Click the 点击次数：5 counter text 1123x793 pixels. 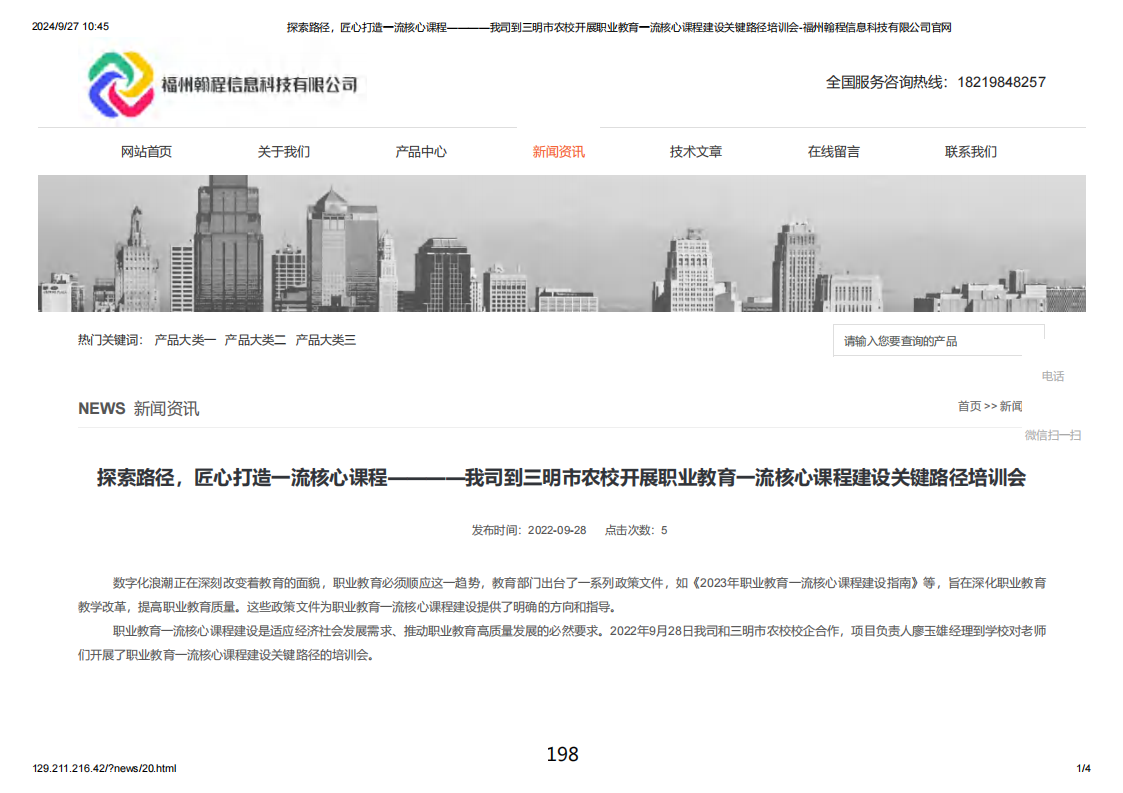(636, 530)
